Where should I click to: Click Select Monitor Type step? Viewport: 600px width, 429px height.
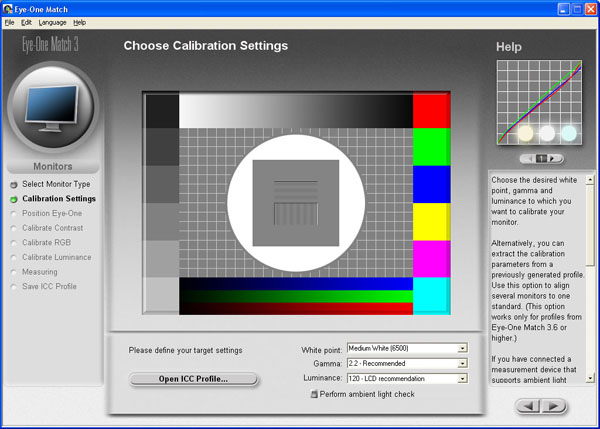(x=56, y=184)
